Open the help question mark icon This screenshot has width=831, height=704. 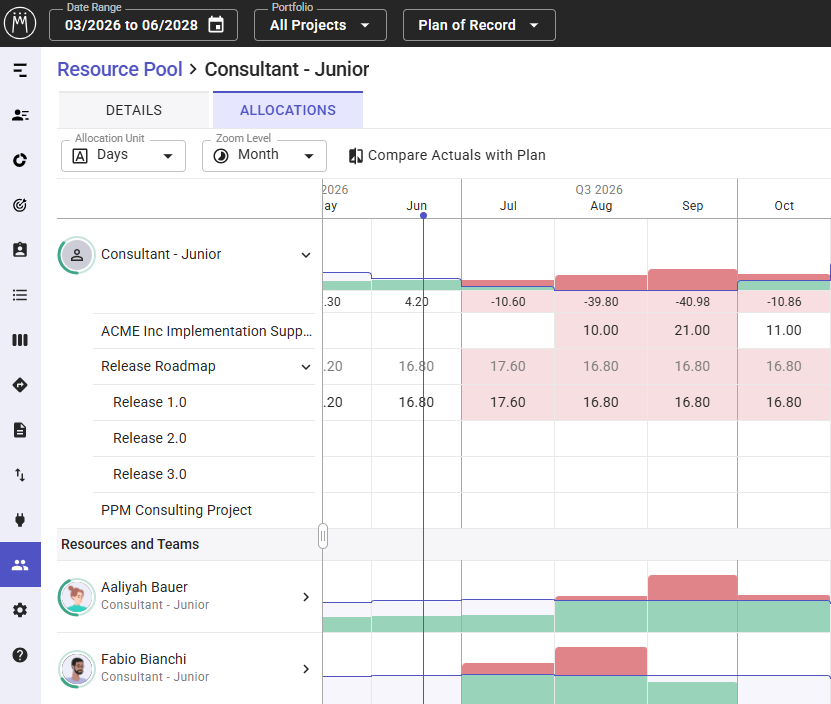(x=20, y=655)
